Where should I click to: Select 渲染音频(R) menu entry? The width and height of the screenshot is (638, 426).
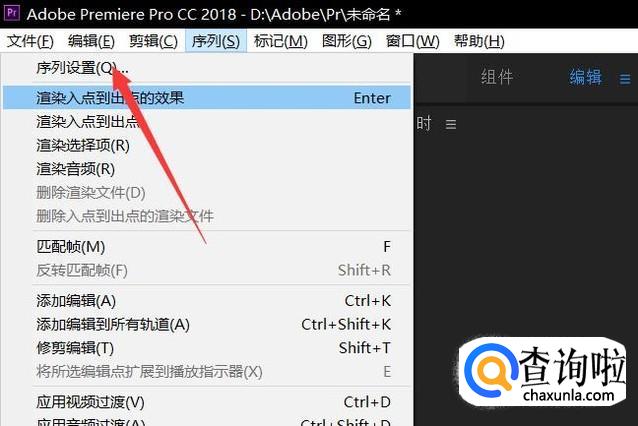pyautogui.click(x=207, y=169)
